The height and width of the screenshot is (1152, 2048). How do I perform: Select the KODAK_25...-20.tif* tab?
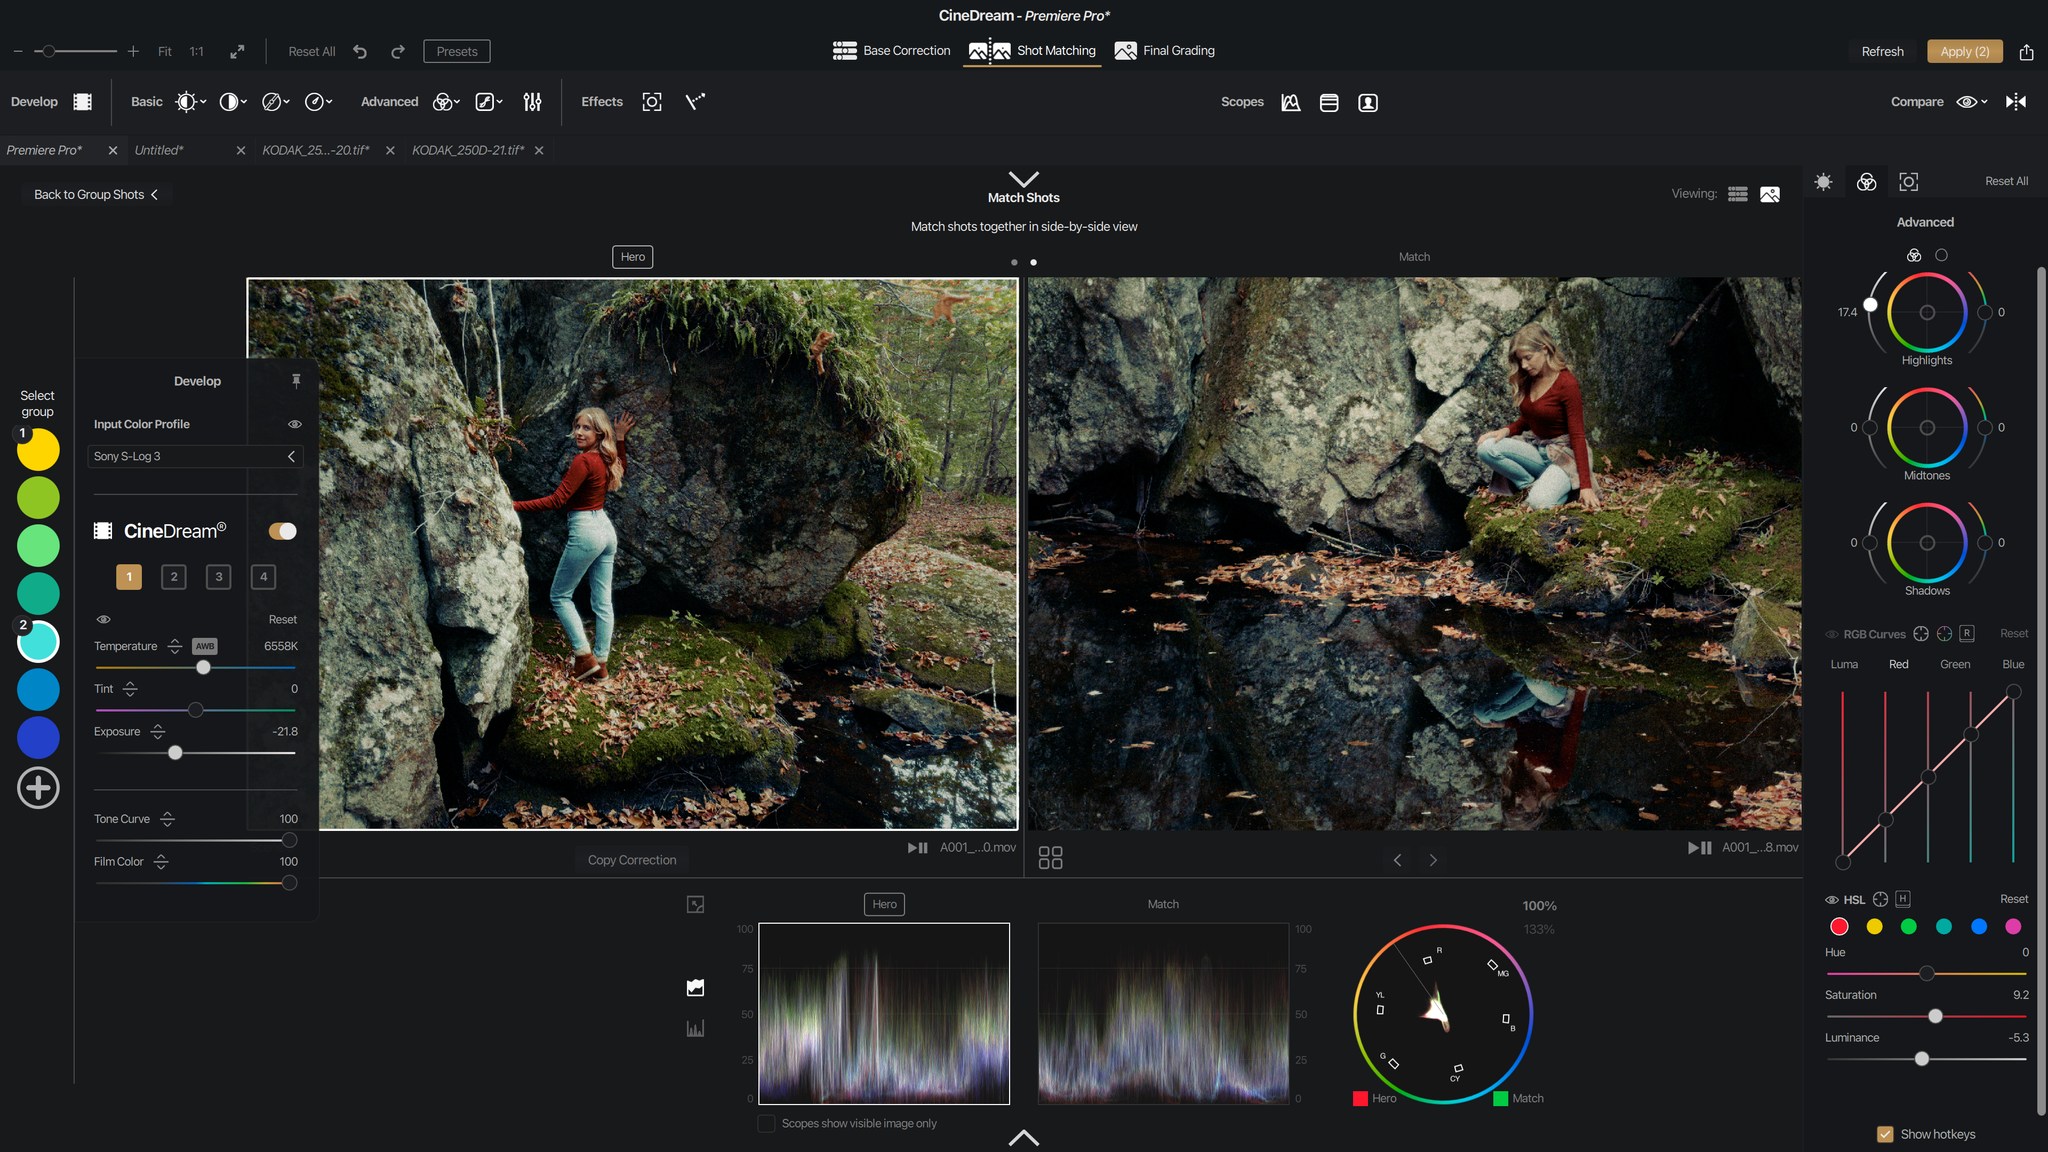click(x=315, y=151)
